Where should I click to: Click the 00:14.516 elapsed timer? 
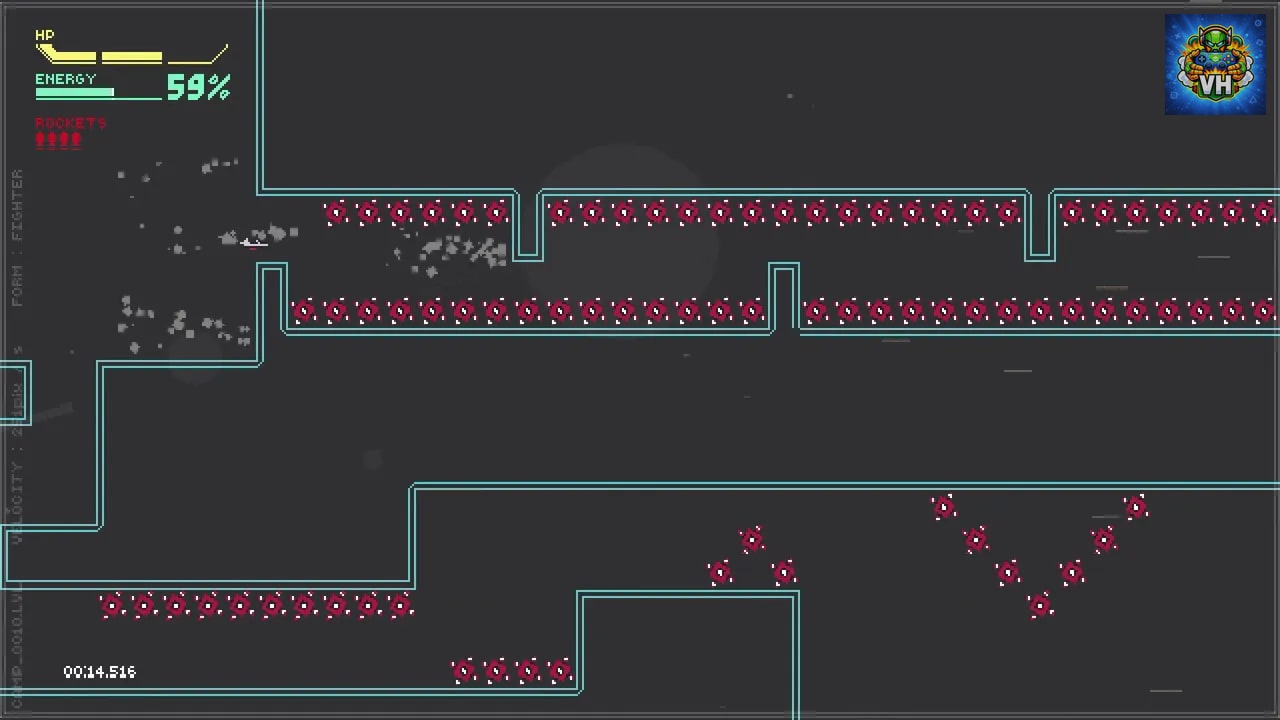click(x=99, y=672)
